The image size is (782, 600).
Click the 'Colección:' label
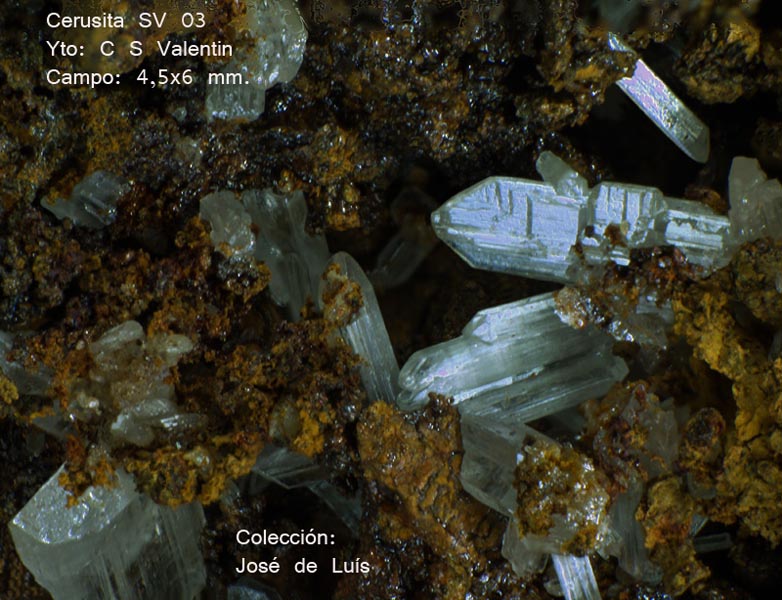click(285, 537)
